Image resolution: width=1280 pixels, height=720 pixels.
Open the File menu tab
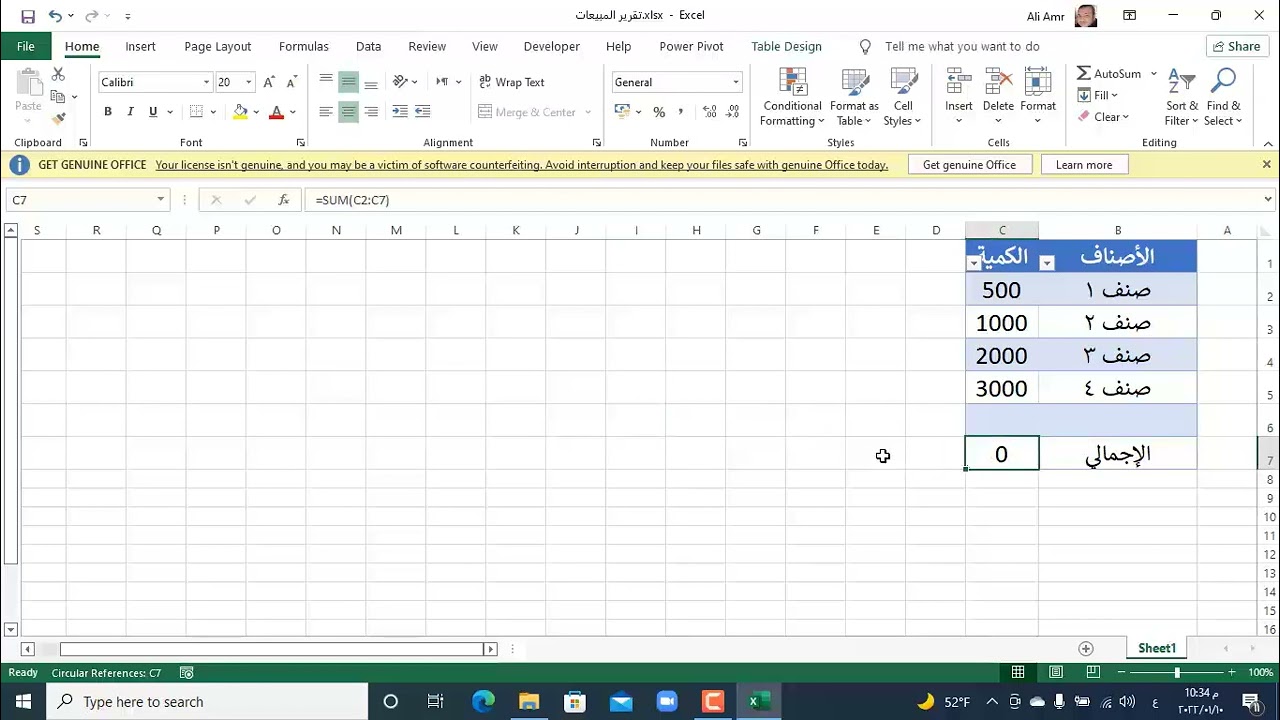coord(26,46)
